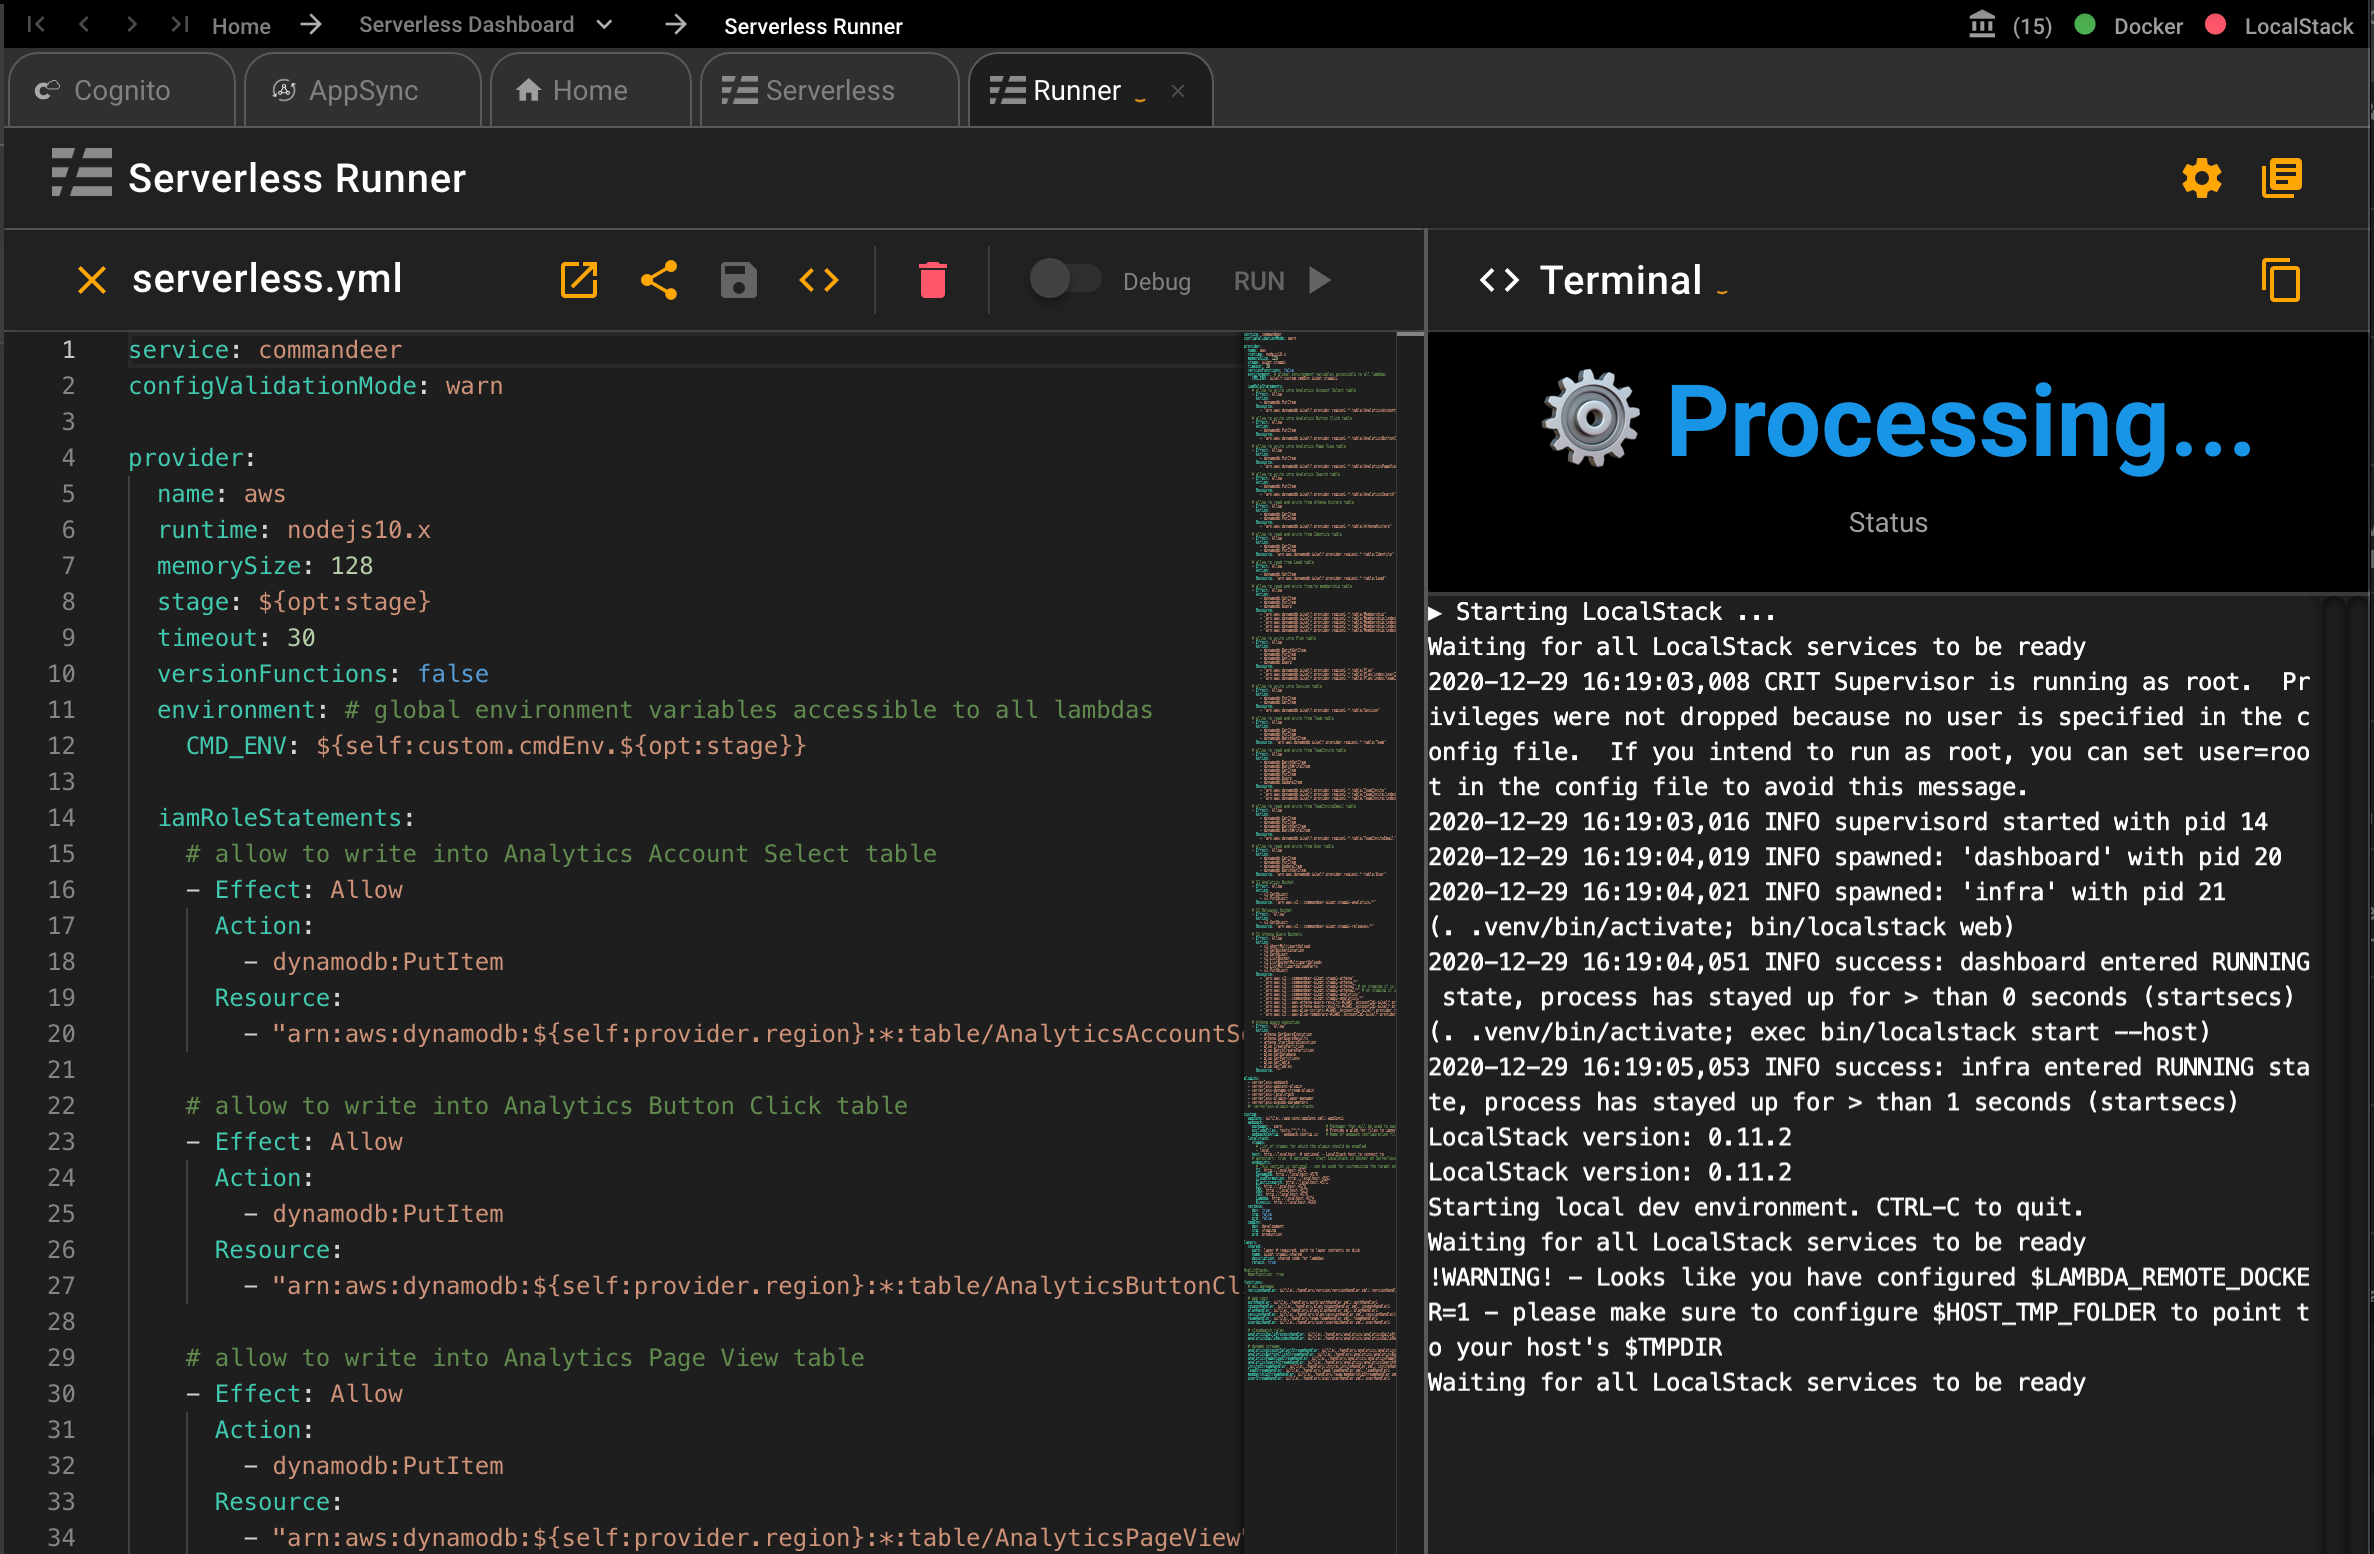Image resolution: width=2374 pixels, height=1554 pixels.
Task: Click the orange library icon in header
Action: click(2281, 179)
